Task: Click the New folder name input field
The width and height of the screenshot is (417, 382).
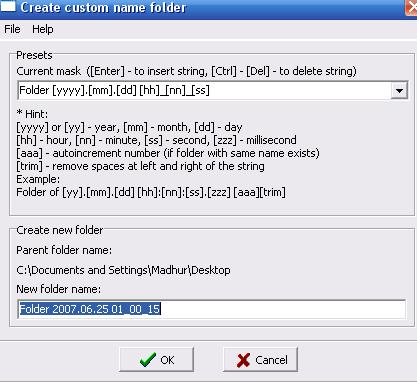Action: pos(211,309)
